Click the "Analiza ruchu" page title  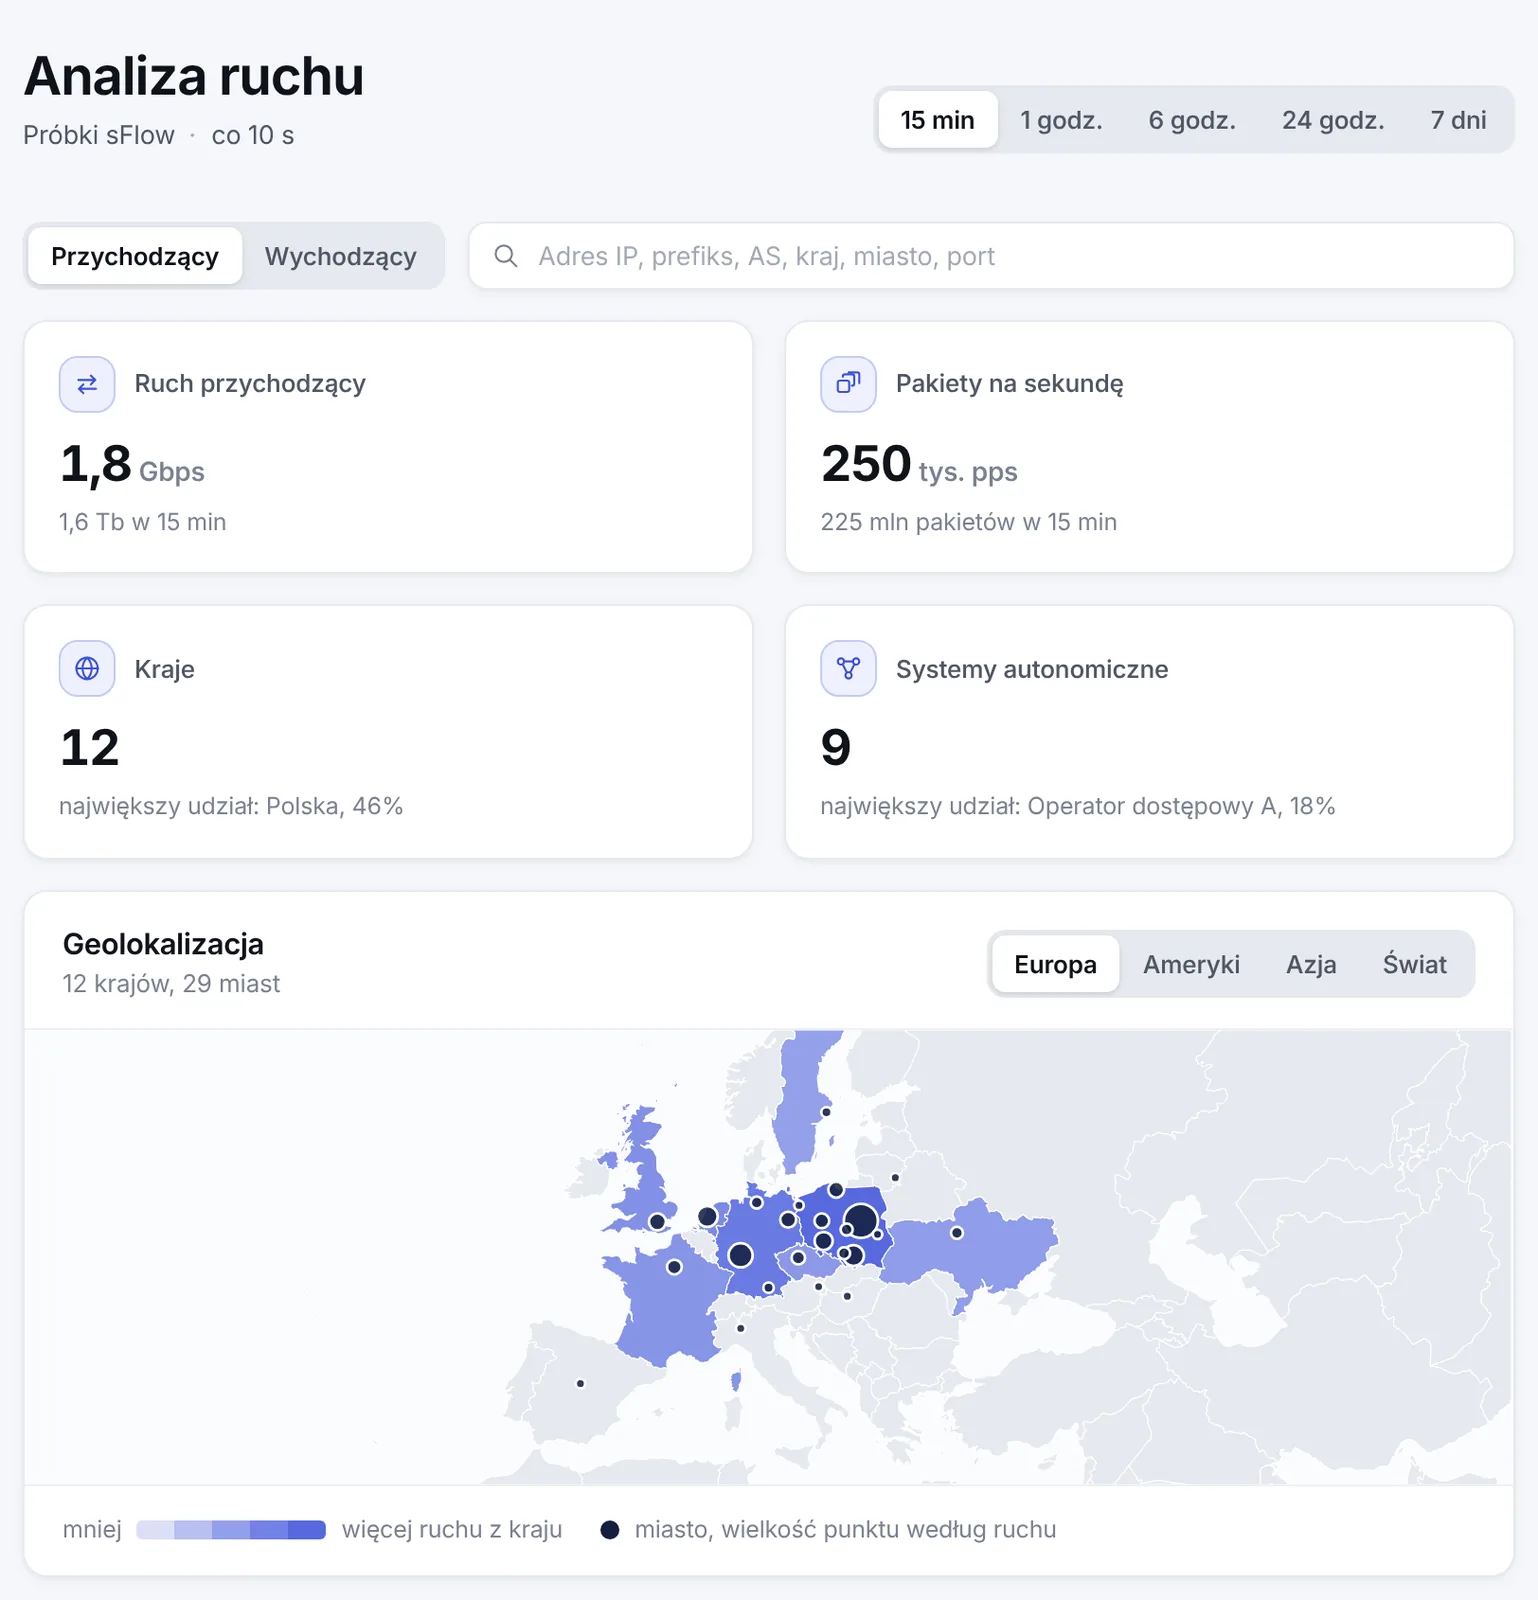(194, 76)
